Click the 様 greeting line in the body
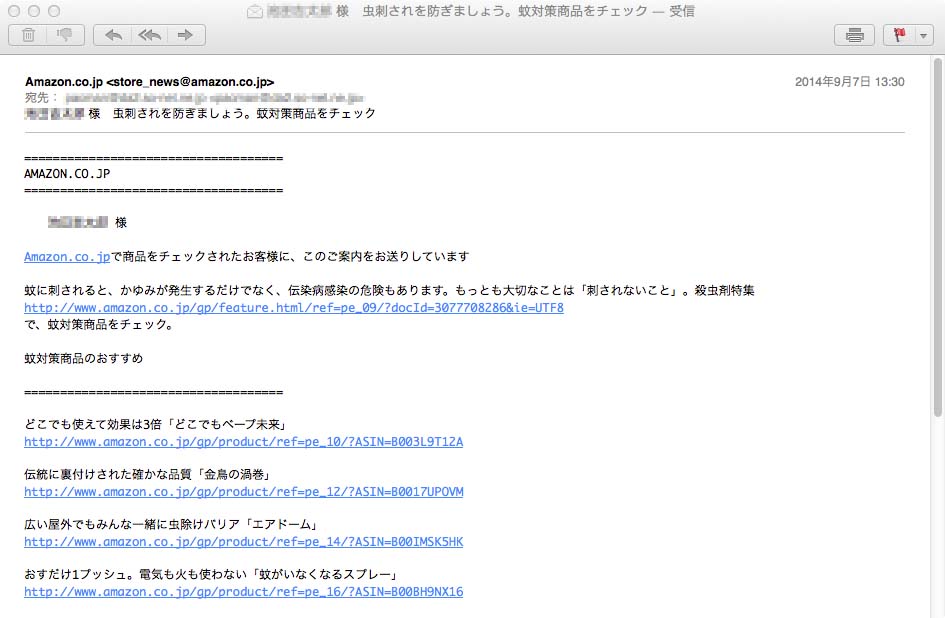Screen dimensions: 945x618 coord(87,223)
